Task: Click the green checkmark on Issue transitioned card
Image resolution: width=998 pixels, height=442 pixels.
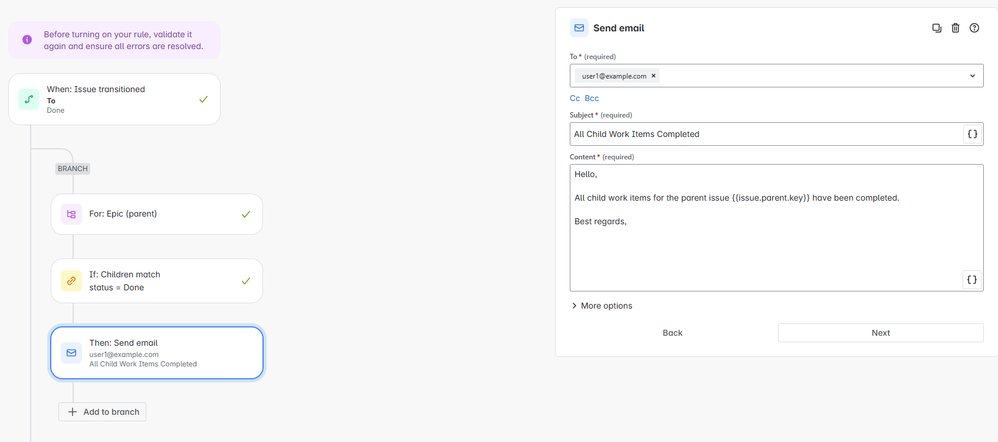Action: click(x=204, y=99)
